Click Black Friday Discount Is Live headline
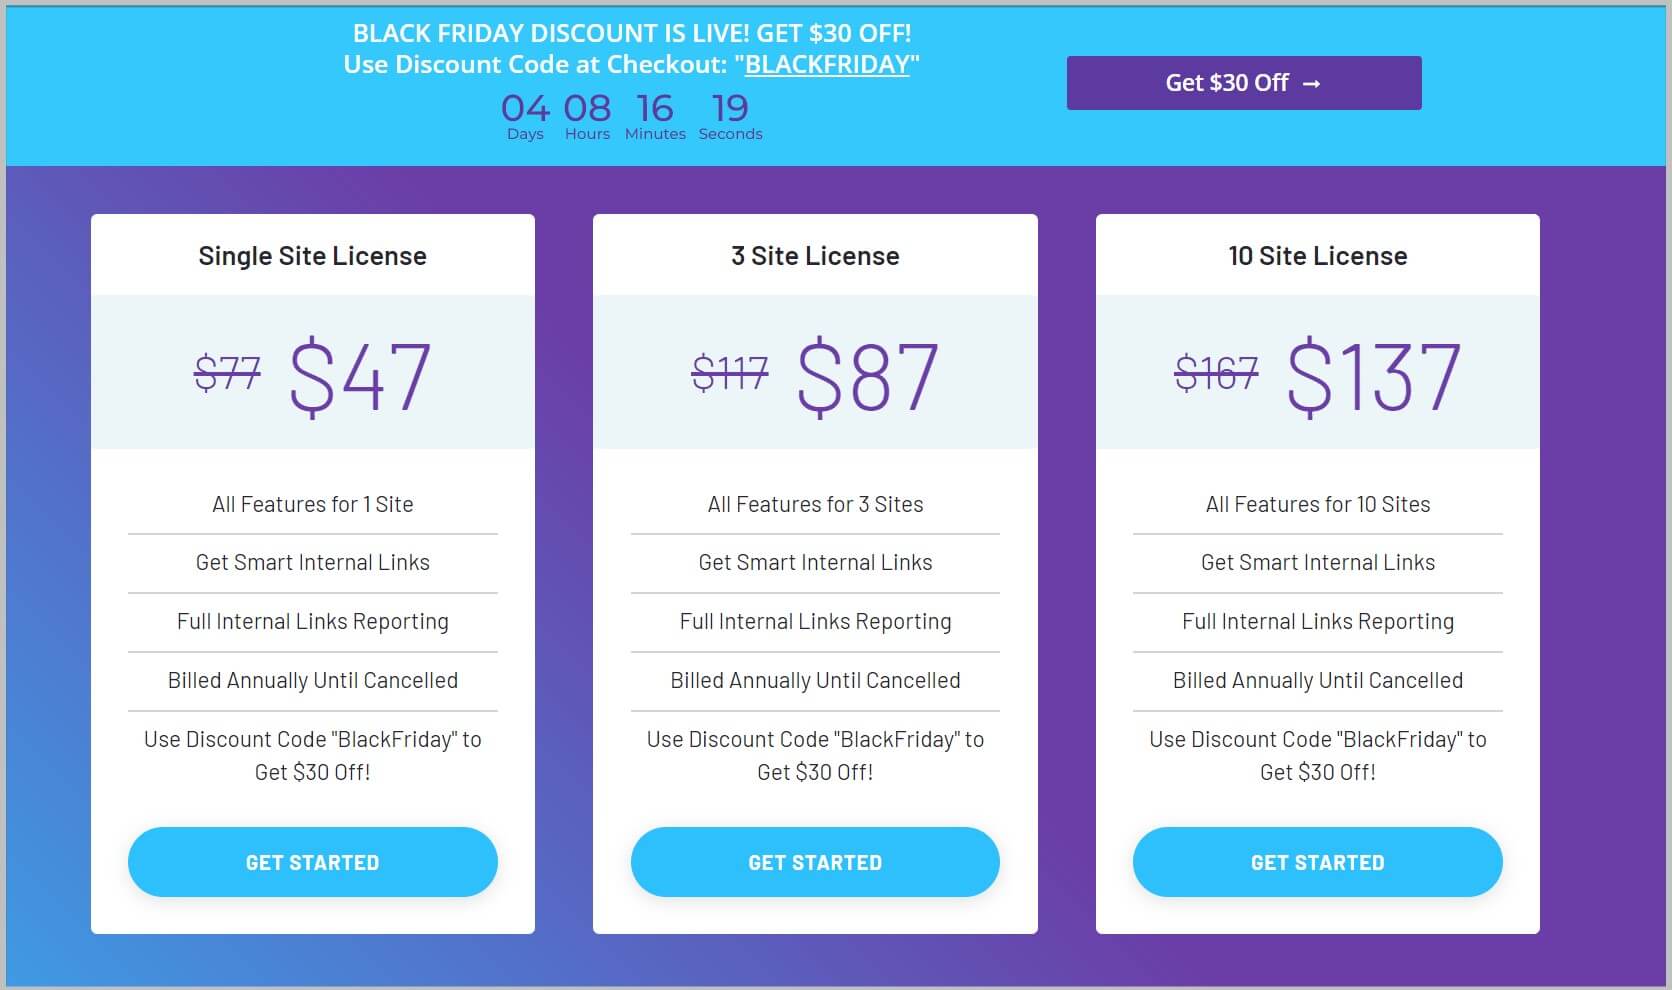 click(x=632, y=33)
